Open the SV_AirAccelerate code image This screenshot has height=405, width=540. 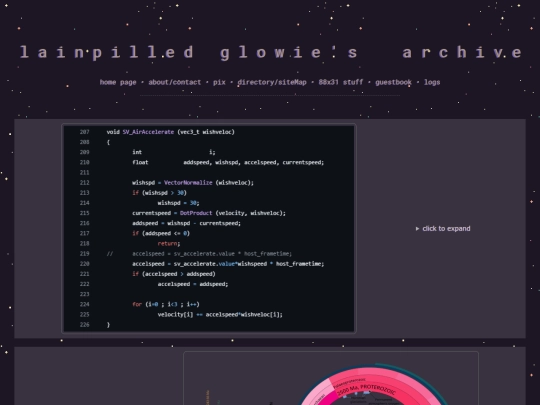(x=209, y=229)
